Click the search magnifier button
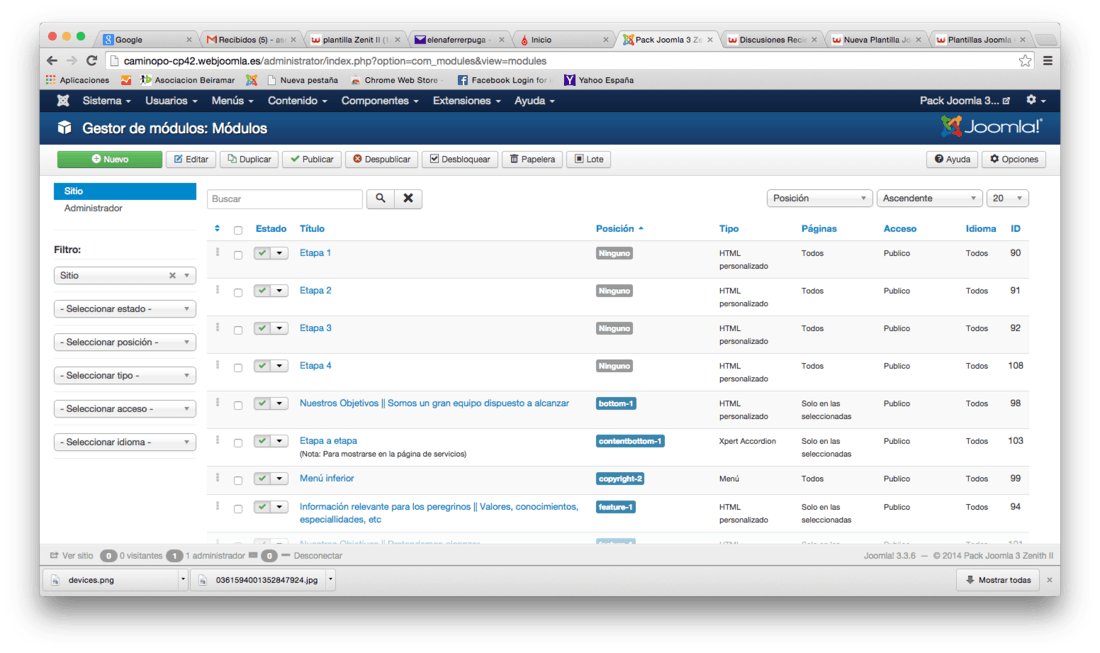This screenshot has width=1100, height=653. pos(380,198)
